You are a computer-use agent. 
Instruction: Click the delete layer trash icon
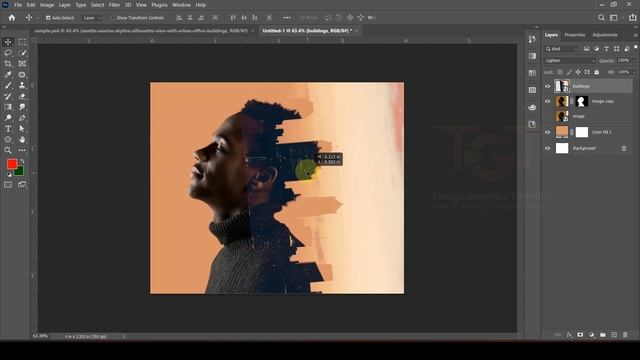click(625, 335)
